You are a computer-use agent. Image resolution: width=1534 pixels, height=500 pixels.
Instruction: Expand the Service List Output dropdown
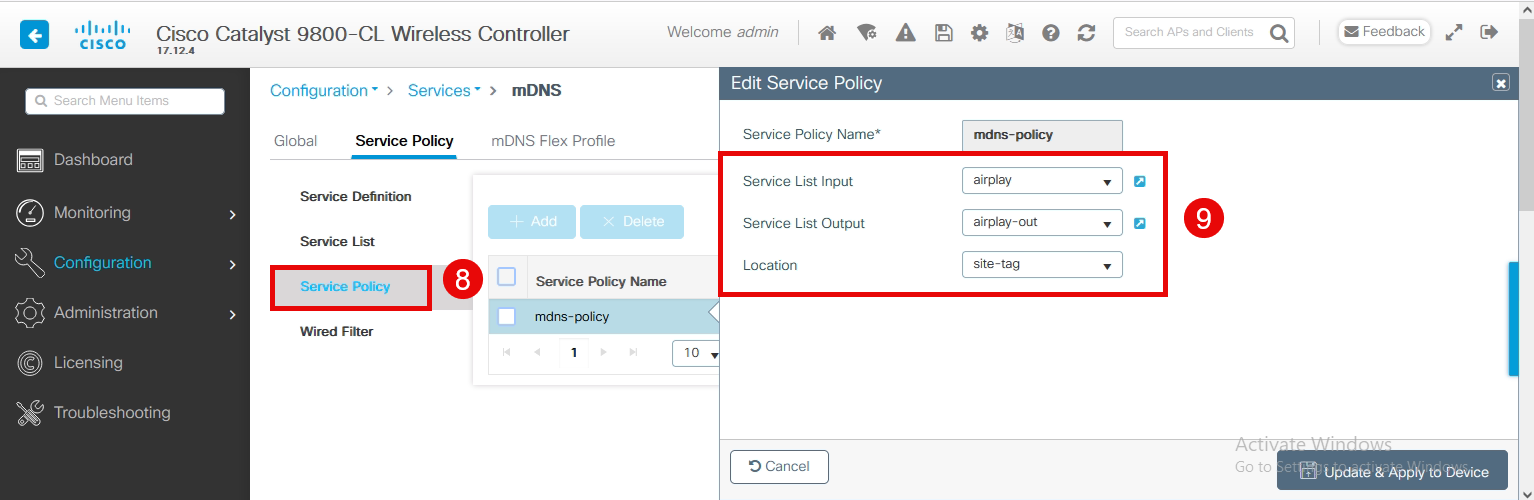1041,222
